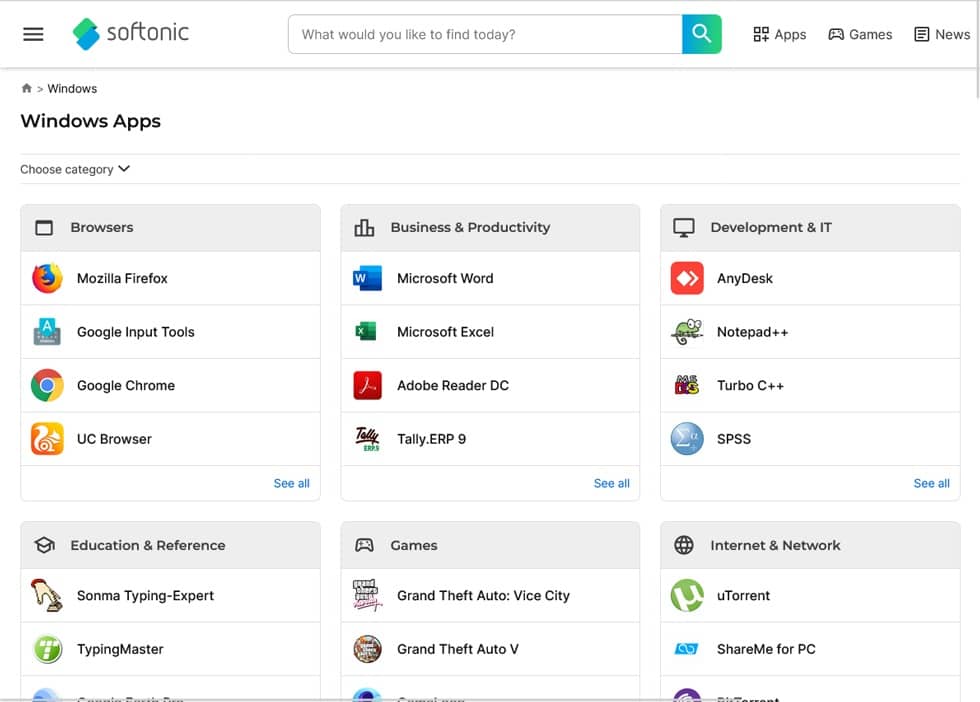Open the Education & Reference heading
The width and height of the screenshot is (980, 702).
coord(148,545)
